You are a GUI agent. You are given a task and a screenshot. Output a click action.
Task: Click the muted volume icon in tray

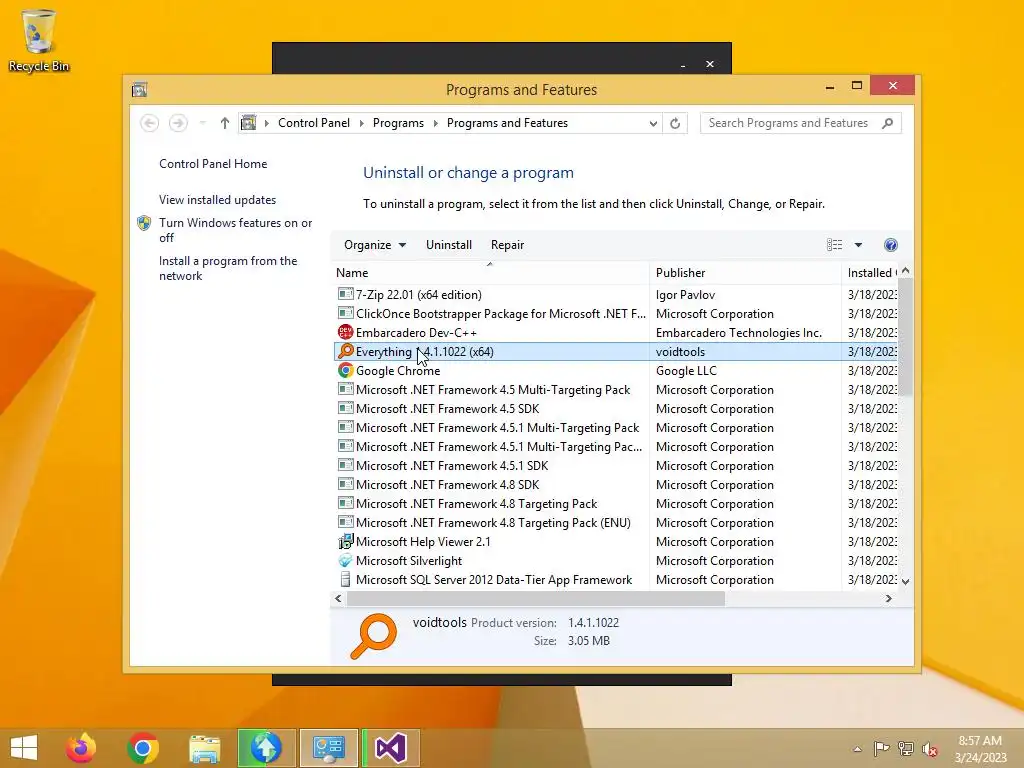click(x=930, y=749)
